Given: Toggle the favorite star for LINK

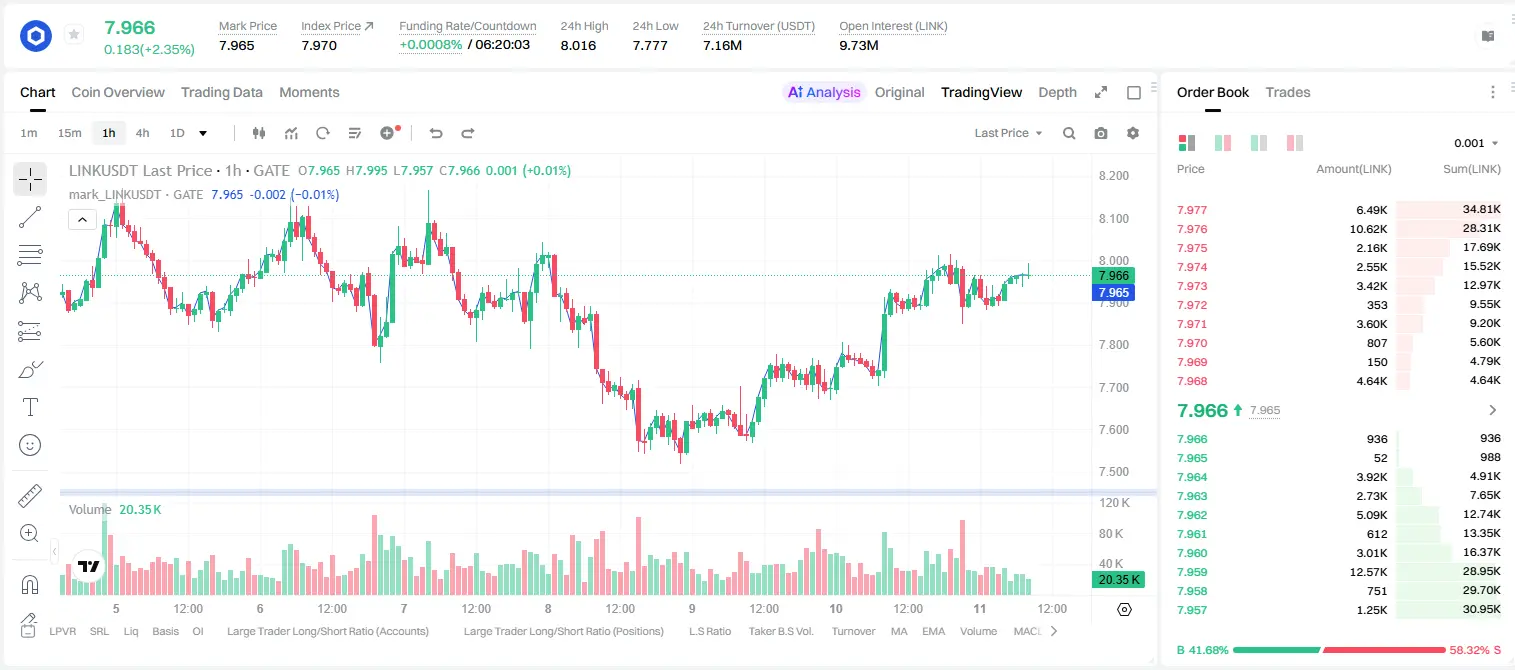Looking at the screenshot, I should [74, 35].
